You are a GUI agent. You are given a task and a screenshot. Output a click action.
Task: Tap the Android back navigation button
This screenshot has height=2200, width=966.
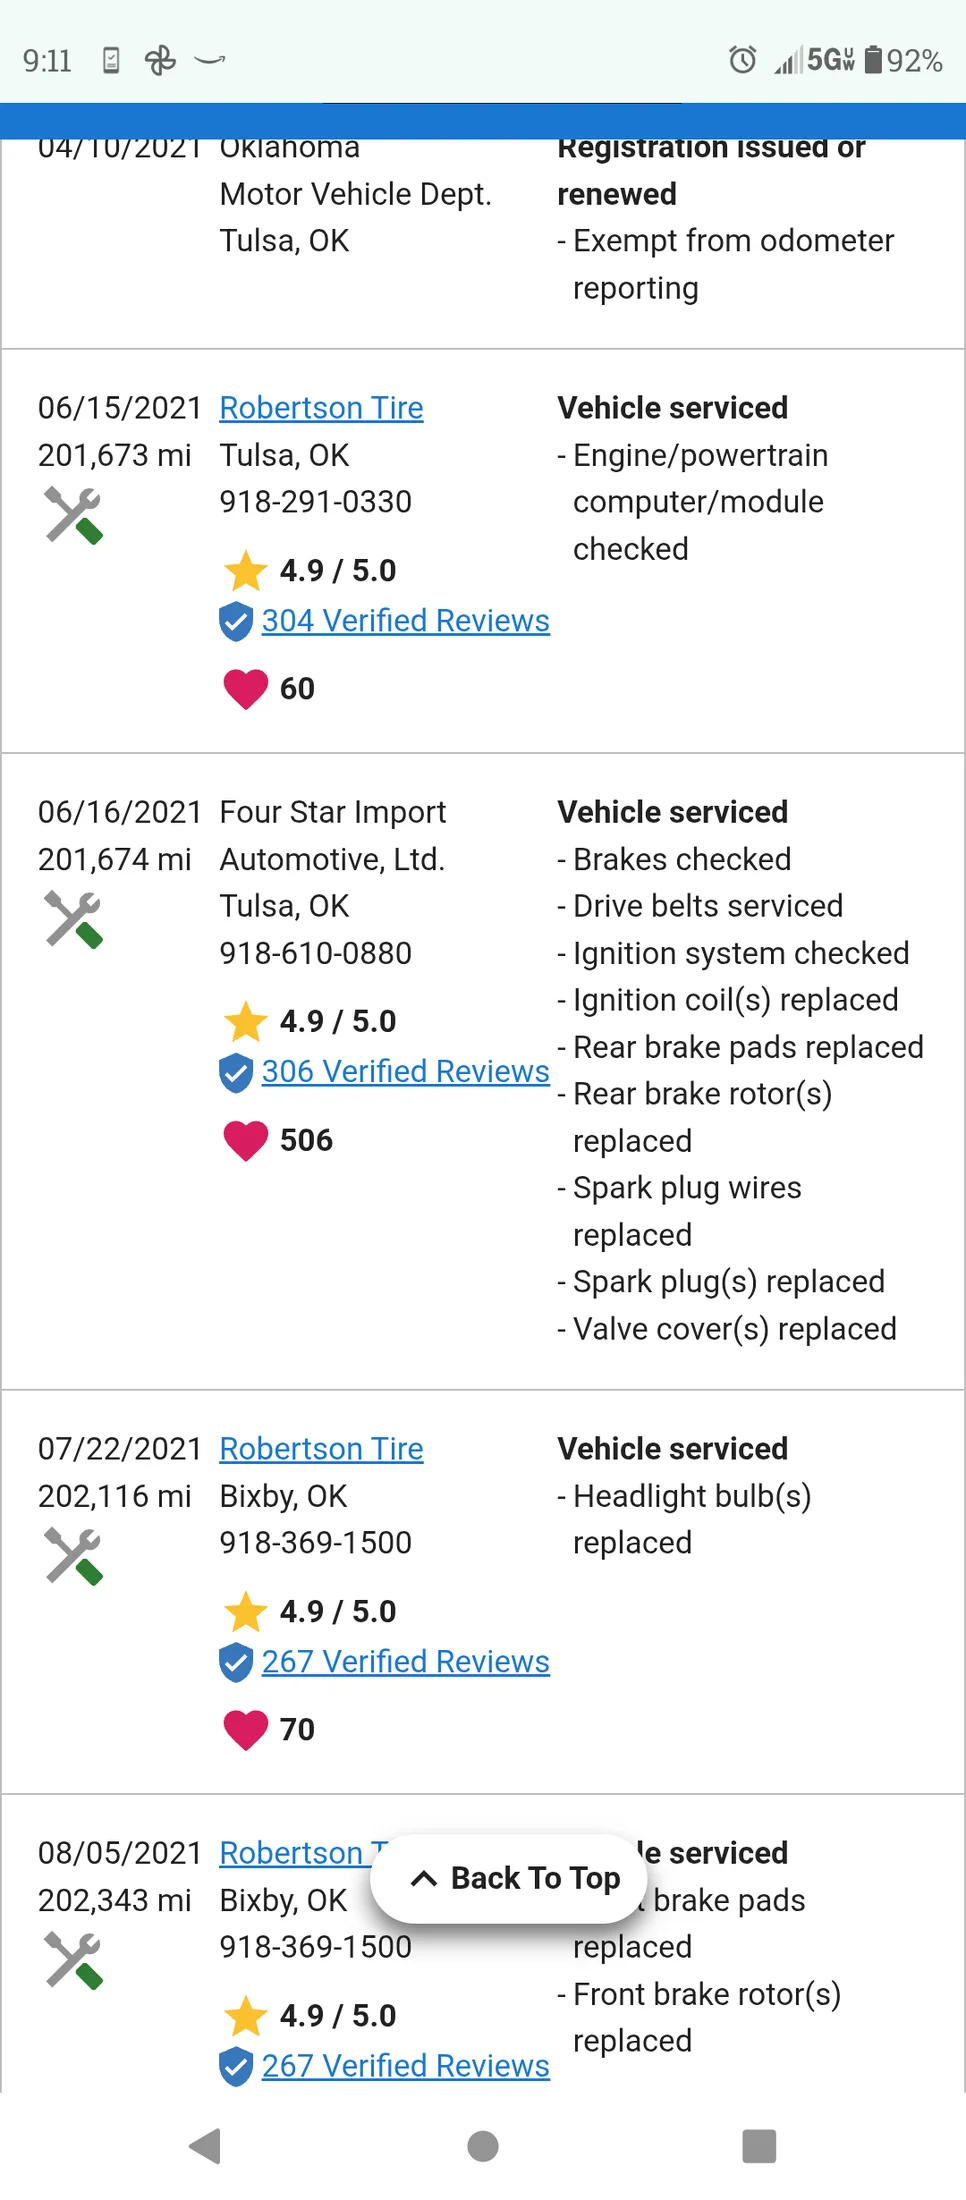coord(206,2146)
